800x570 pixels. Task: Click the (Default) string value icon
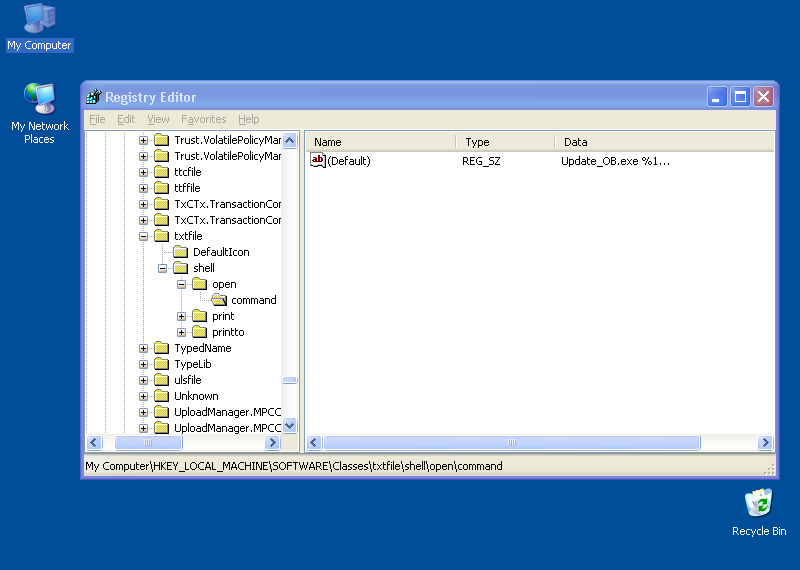[317, 161]
